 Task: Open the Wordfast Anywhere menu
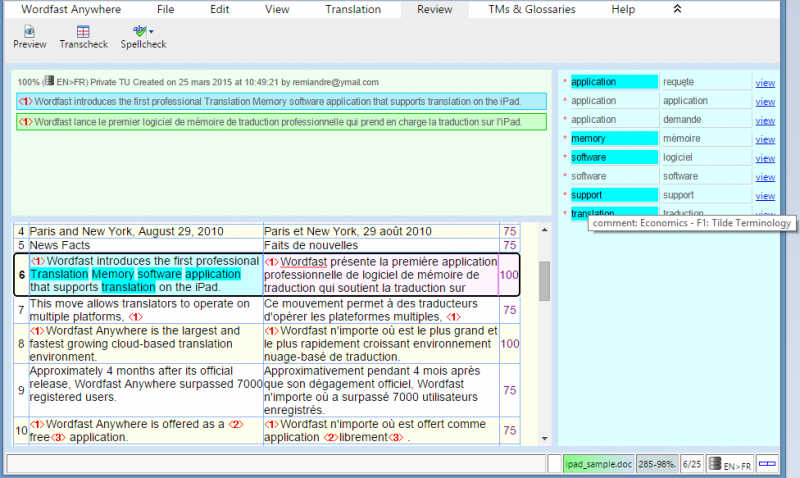point(71,9)
